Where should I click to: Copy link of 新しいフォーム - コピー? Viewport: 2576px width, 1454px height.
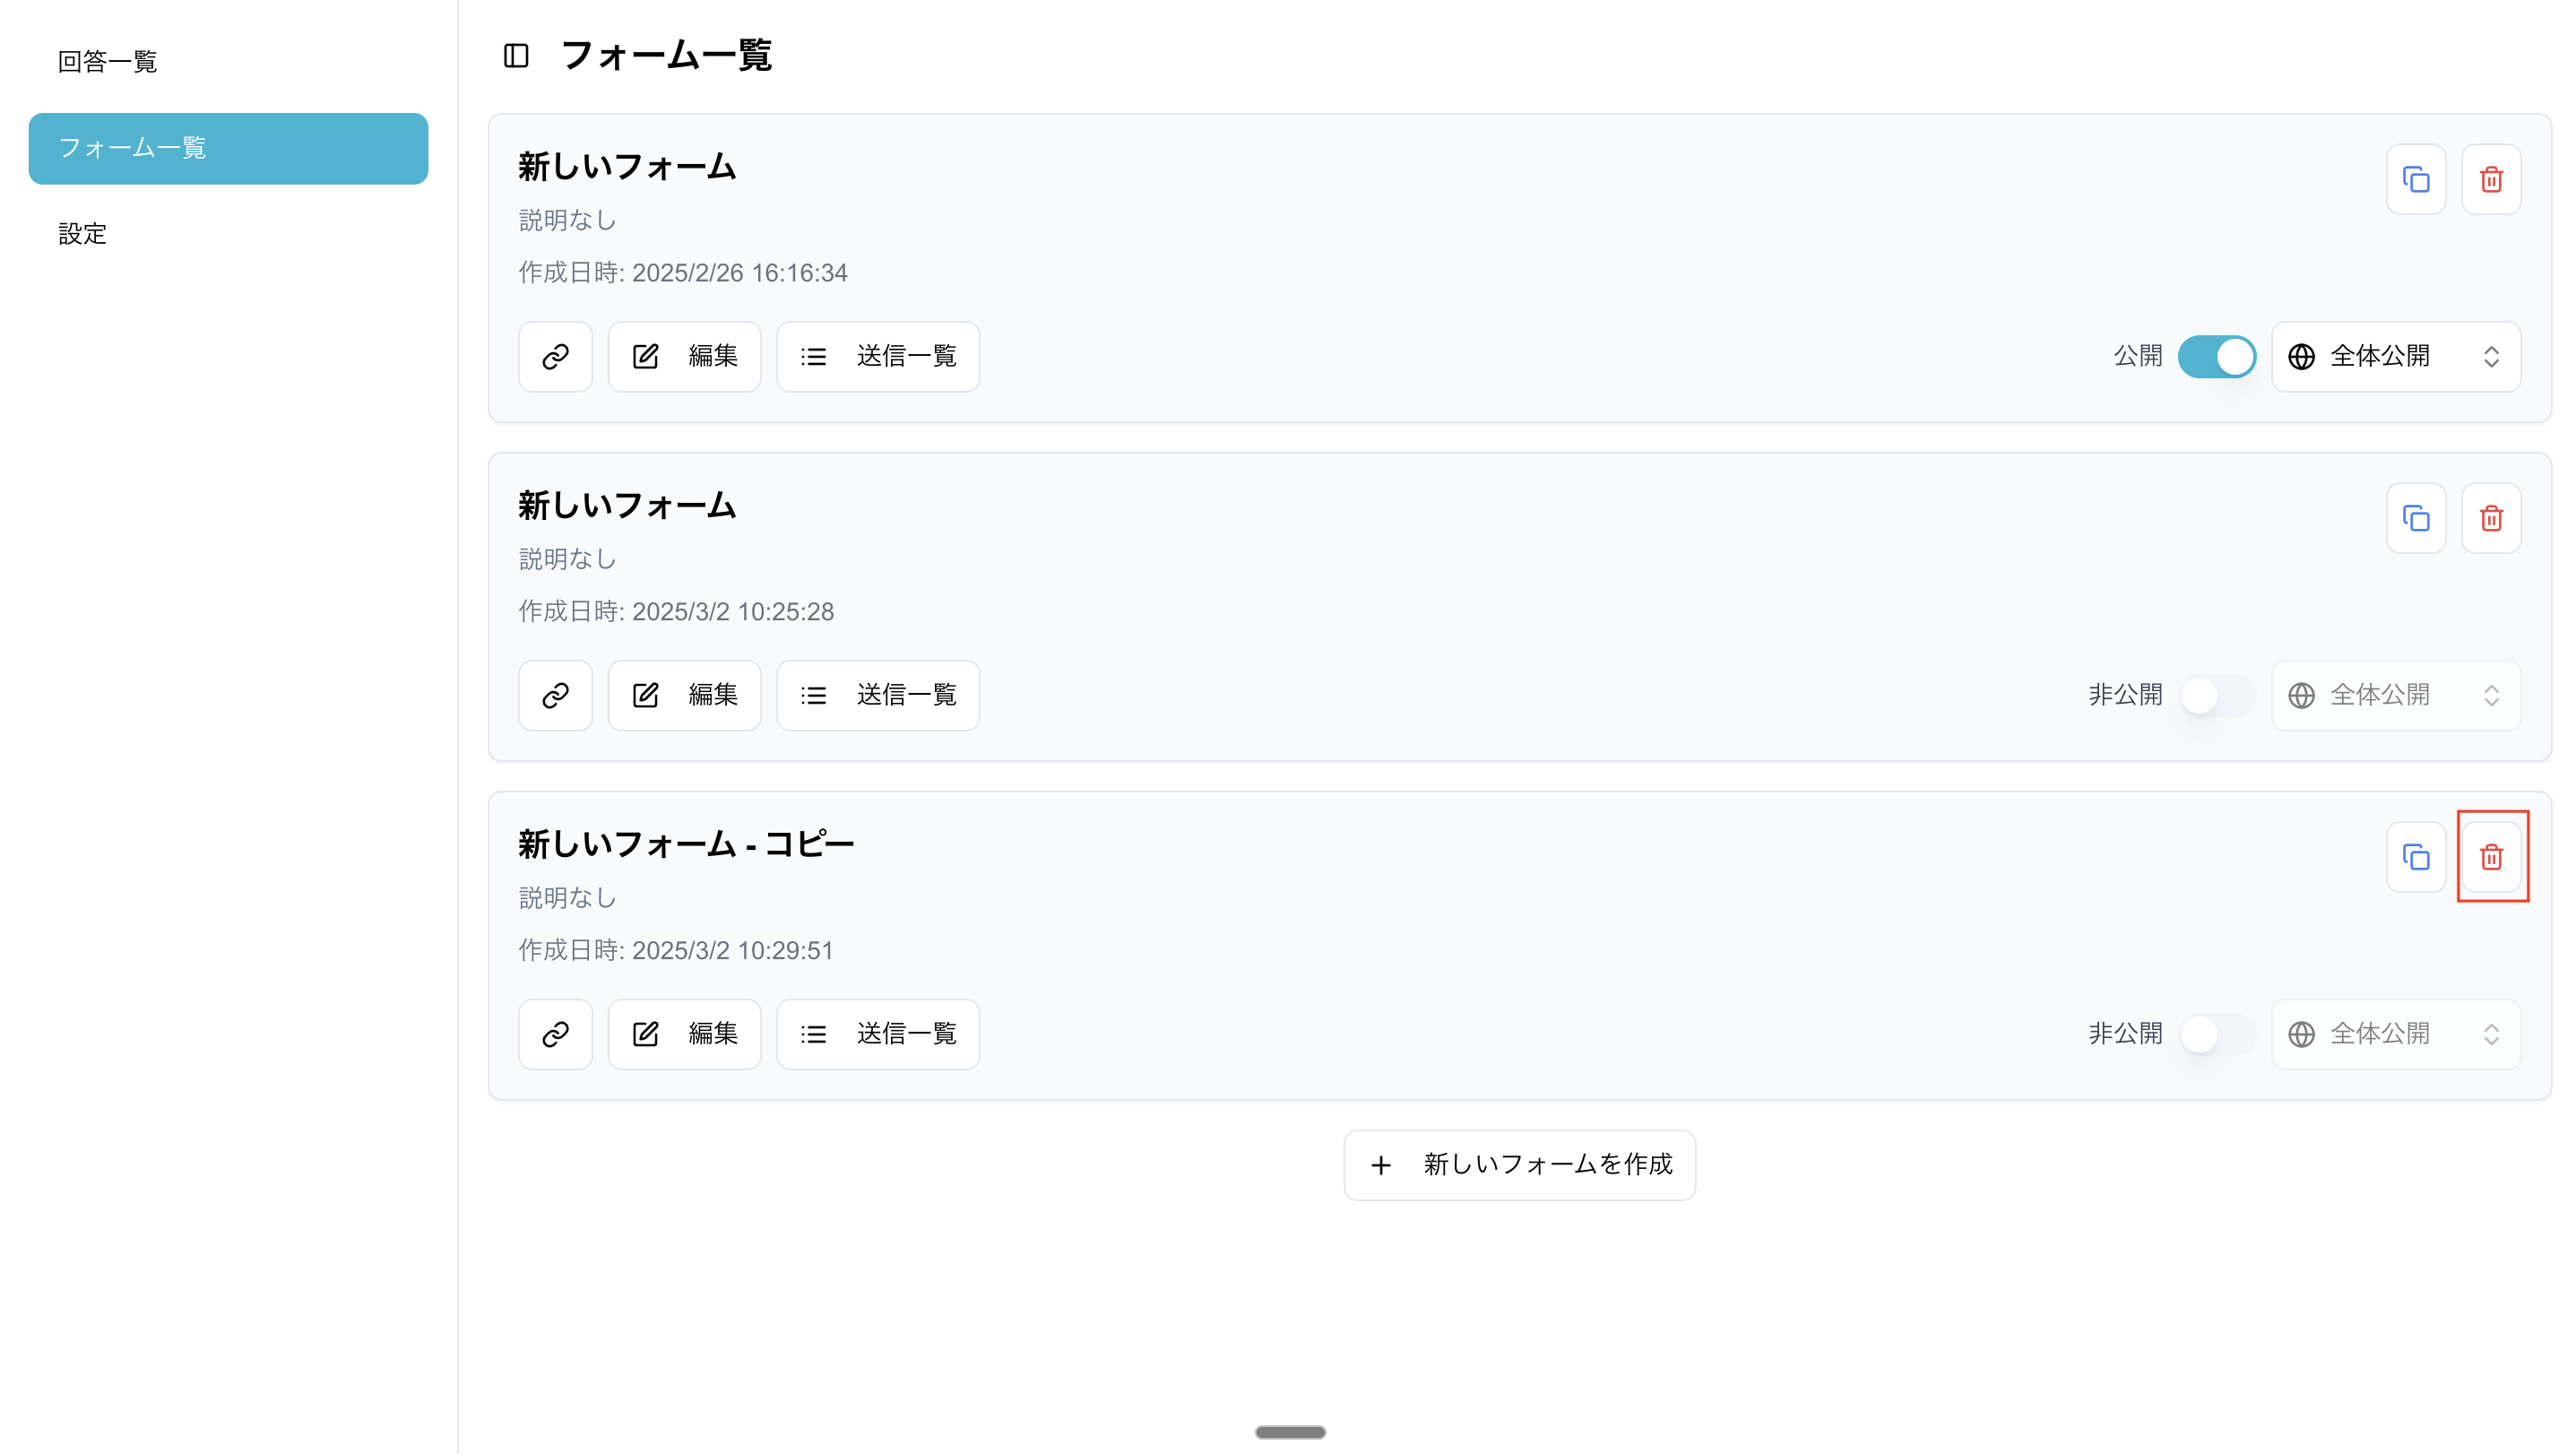(x=555, y=1034)
